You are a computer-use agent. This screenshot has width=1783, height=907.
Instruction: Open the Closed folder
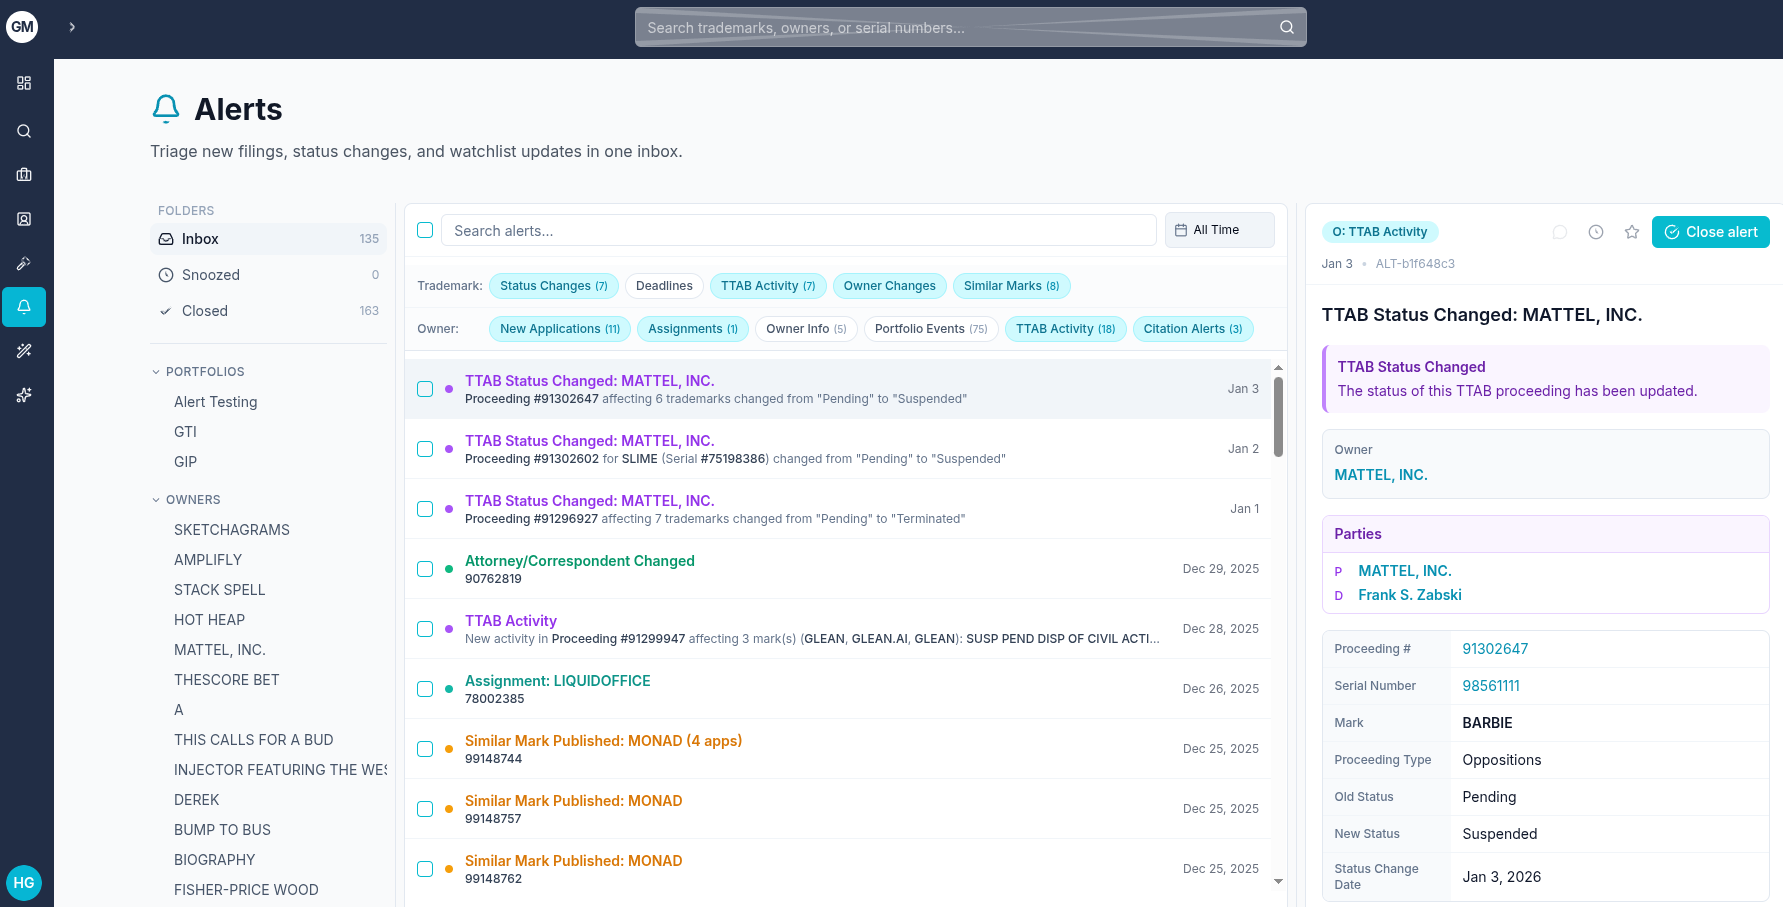[268, 311]
